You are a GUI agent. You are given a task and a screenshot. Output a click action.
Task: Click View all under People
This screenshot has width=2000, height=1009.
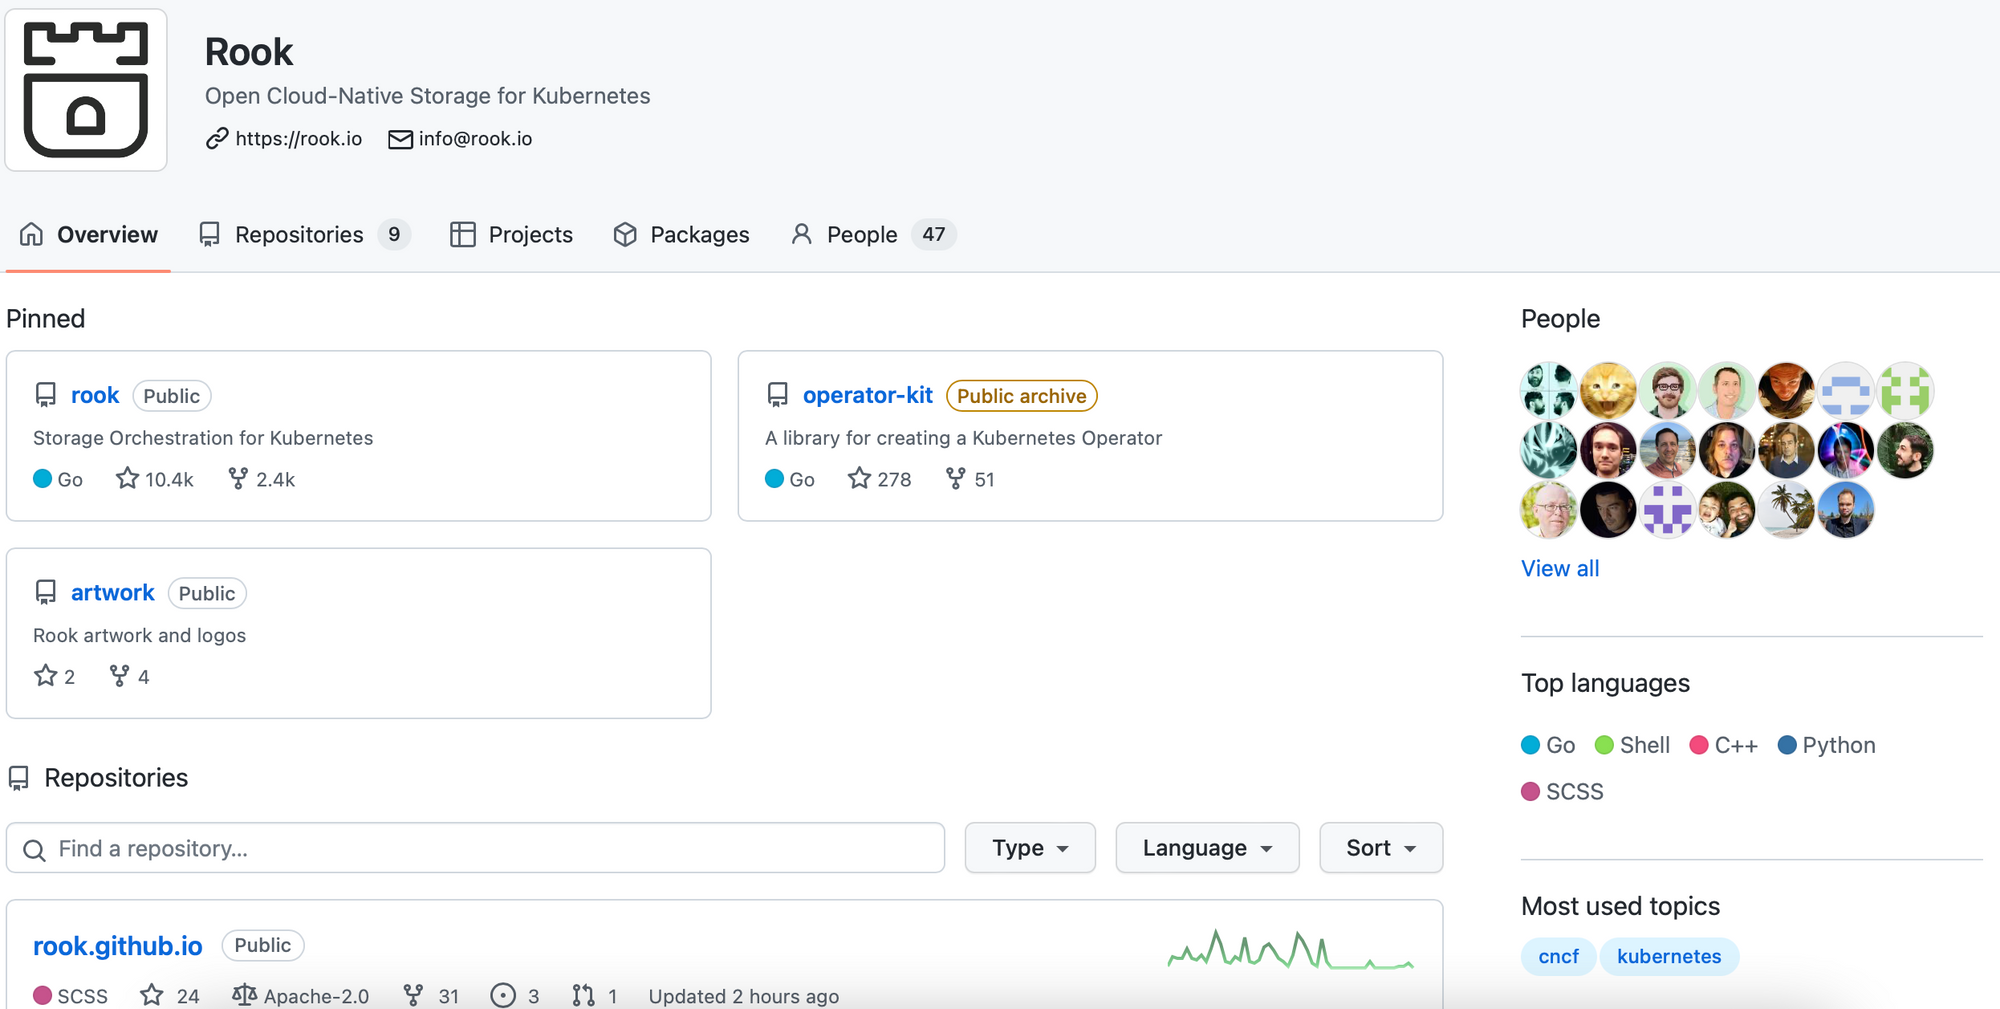(1560, 568)
